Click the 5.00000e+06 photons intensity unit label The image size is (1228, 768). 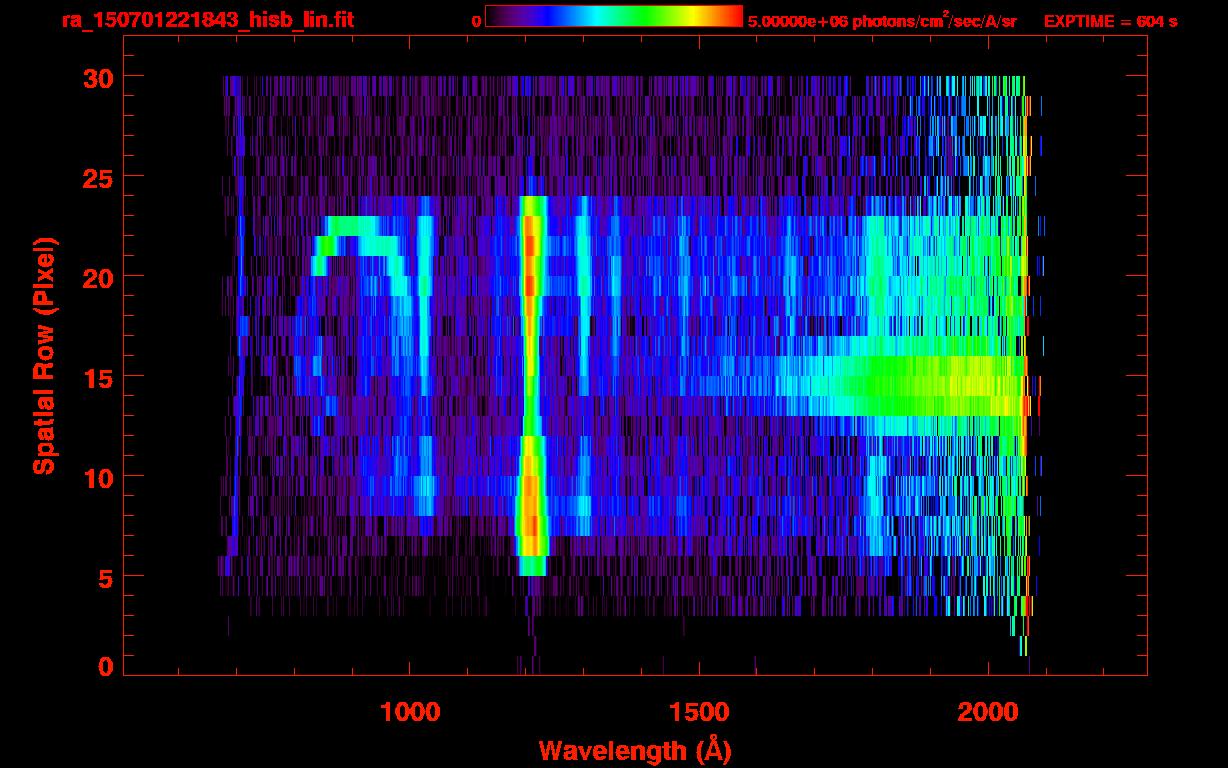(881, 21)
